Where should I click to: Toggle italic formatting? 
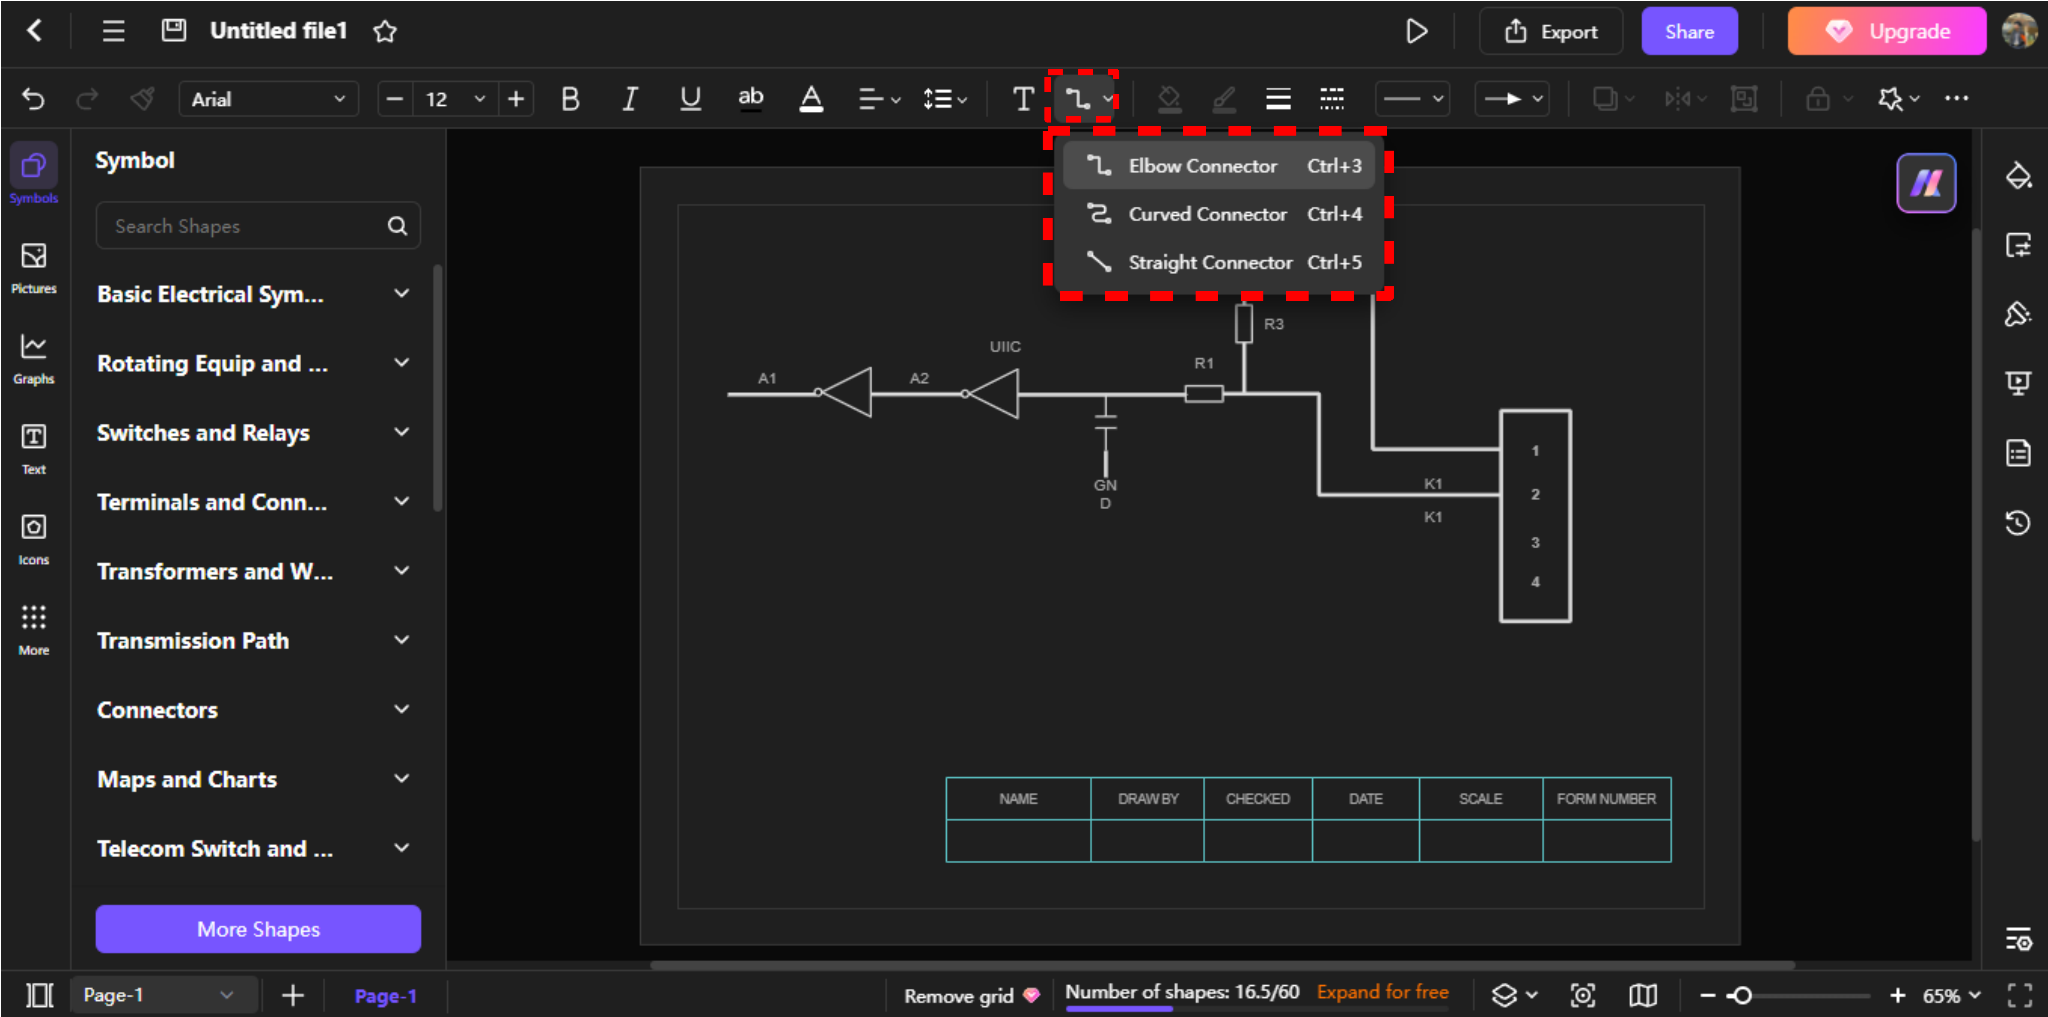(x=630, y=99)
